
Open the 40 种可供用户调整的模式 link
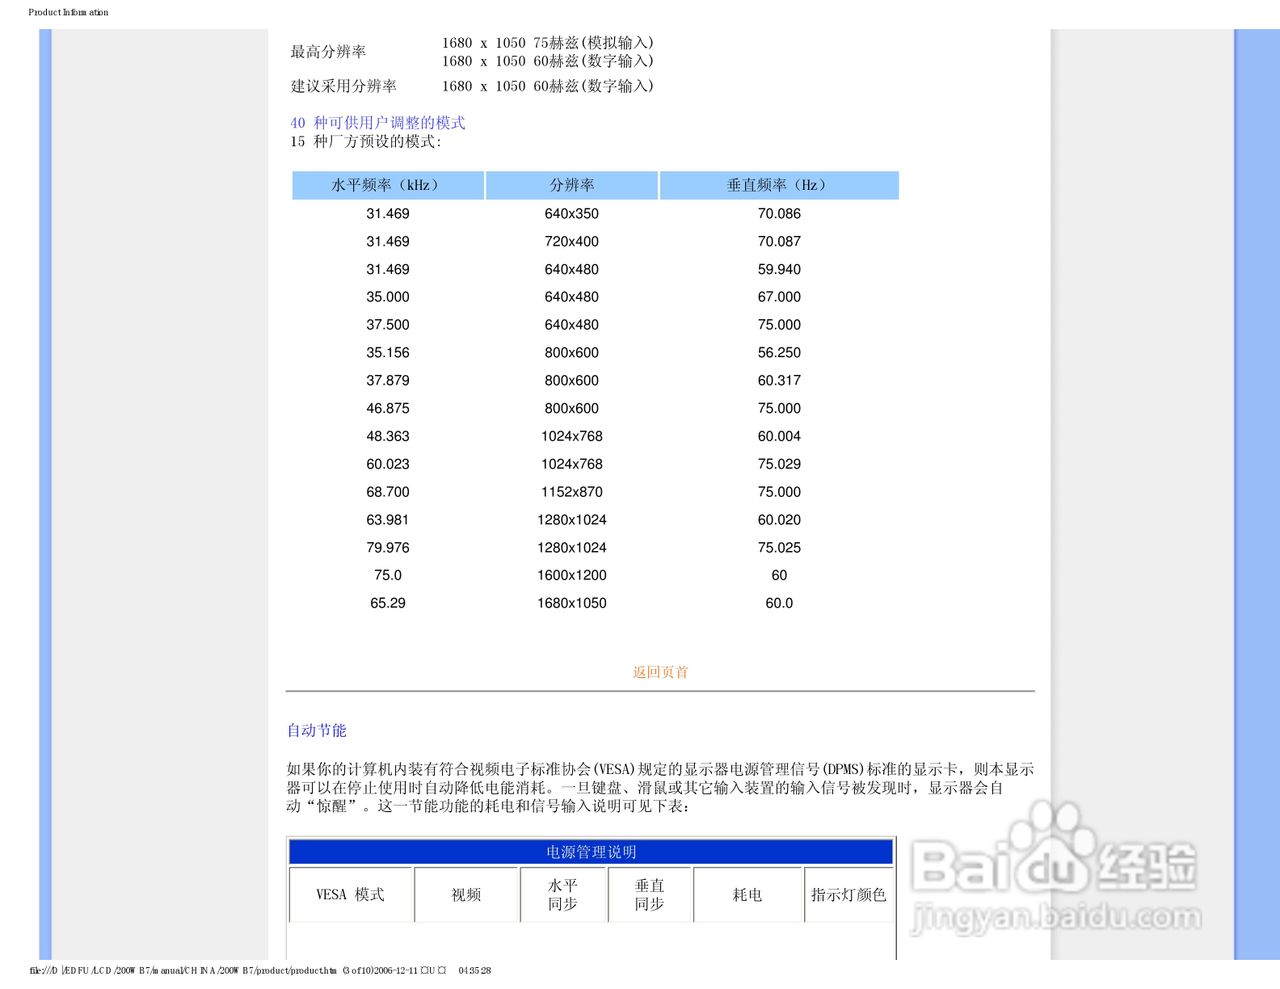pyautogui.click(x=378, y=123)
